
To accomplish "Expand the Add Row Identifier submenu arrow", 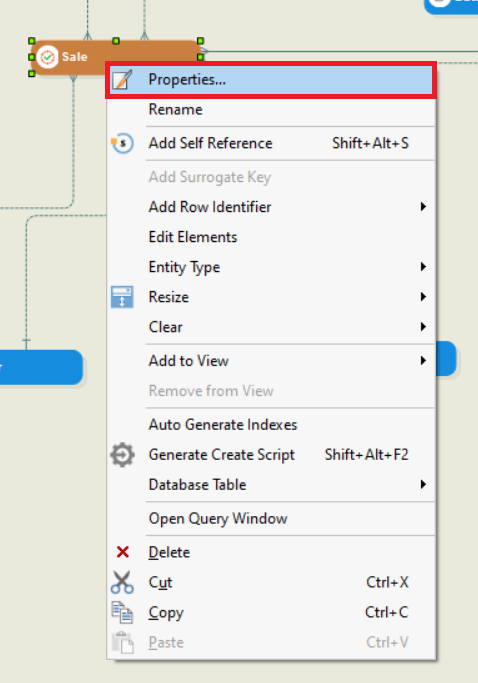I will click(x=423, y=207).
